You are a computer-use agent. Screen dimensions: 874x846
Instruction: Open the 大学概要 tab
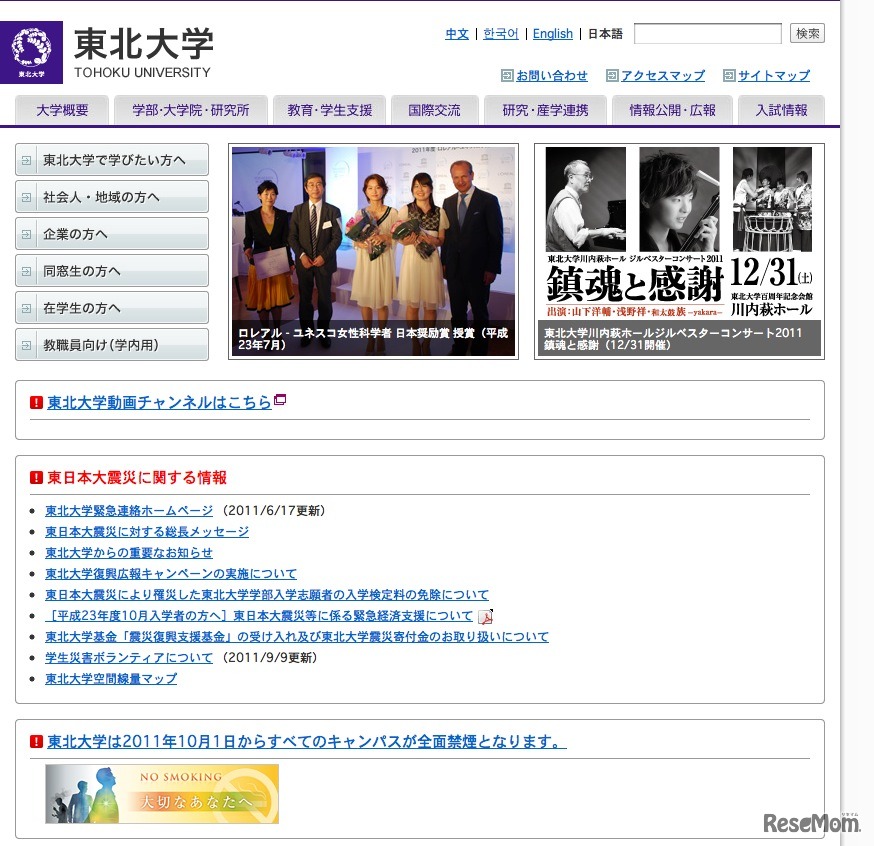pos(62,110)
